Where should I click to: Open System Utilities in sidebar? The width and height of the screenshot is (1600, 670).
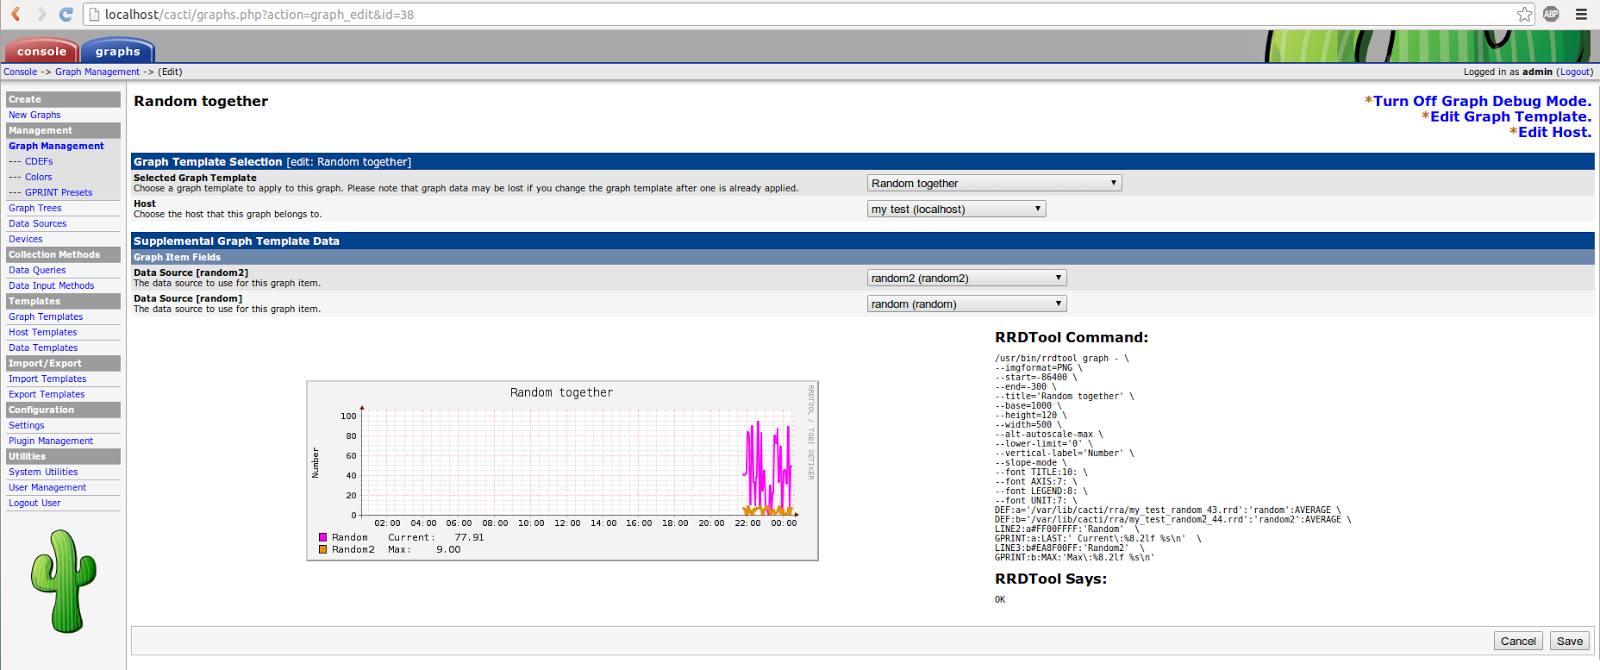43,472
